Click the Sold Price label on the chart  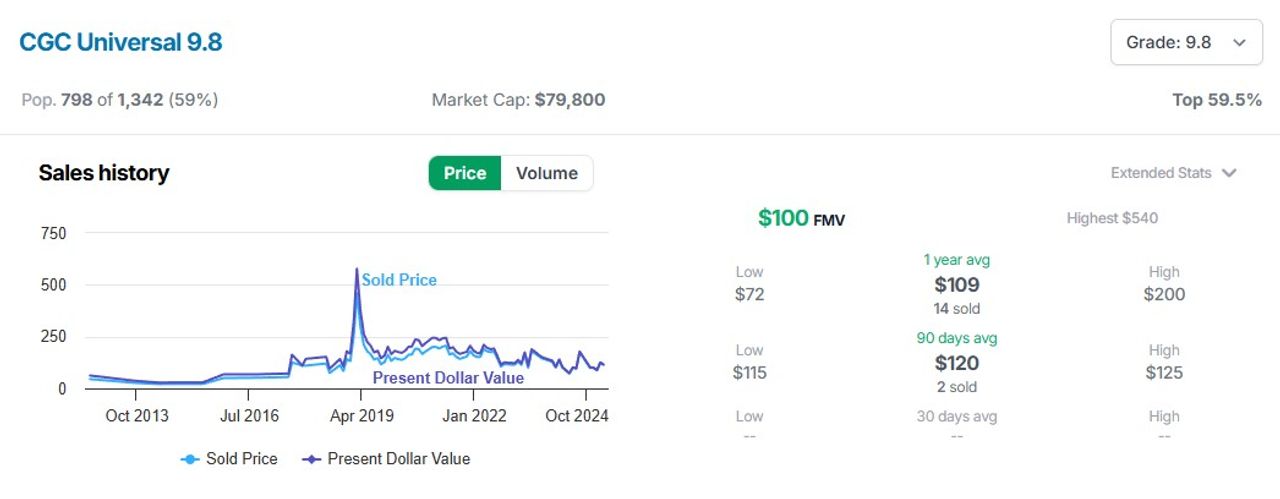coord(399,280)
